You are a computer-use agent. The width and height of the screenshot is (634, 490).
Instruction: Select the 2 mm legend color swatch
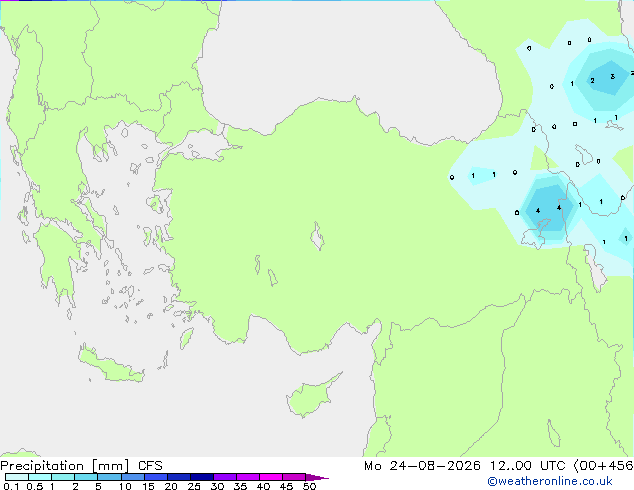coord(86,477)
